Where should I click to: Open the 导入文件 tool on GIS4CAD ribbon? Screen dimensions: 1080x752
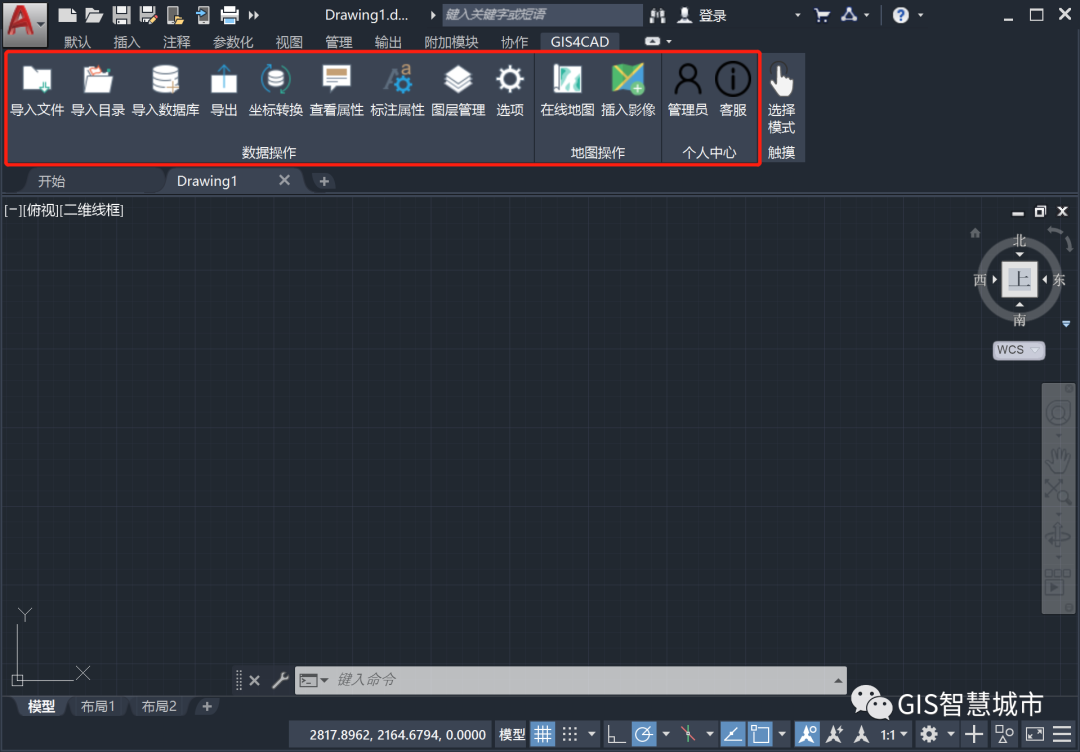[36, 90]
